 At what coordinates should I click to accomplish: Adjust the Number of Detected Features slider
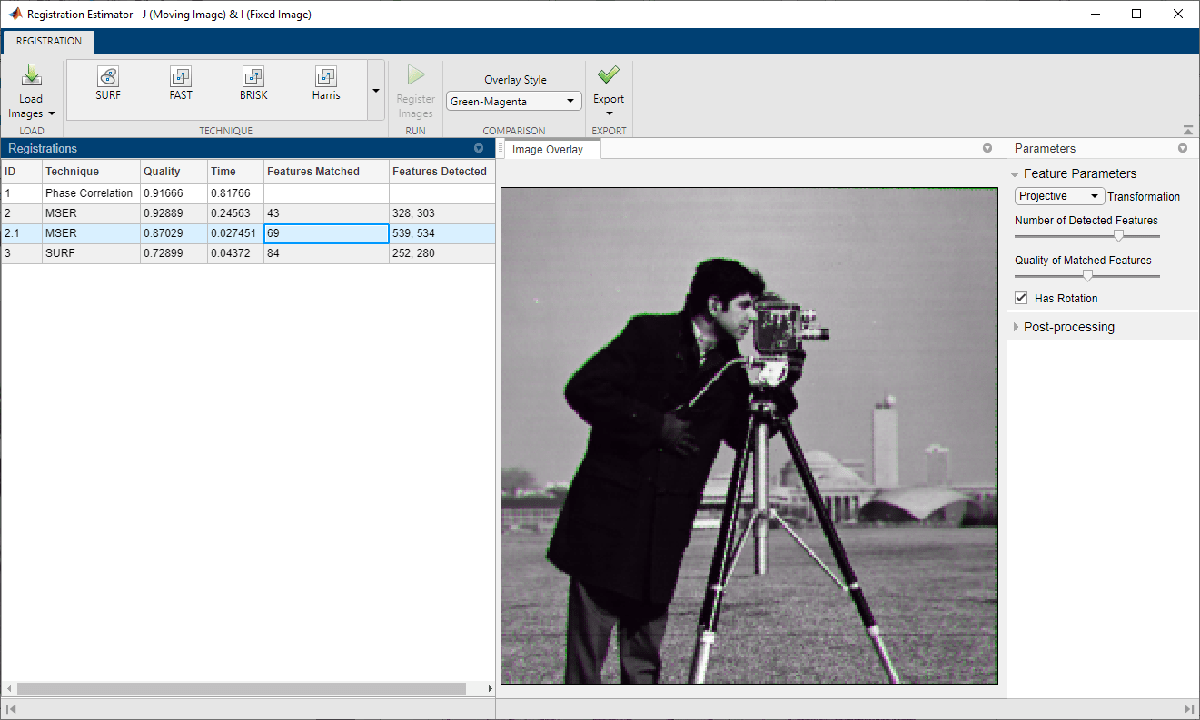tap(1119, 236)
